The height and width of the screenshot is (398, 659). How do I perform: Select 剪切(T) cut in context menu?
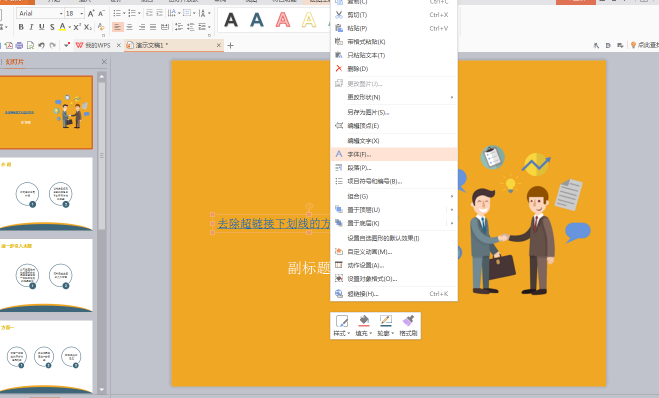click(x=394, y=15)
